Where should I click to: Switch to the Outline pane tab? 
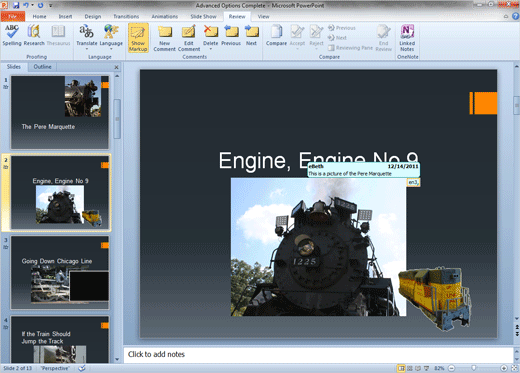point(43,67)
